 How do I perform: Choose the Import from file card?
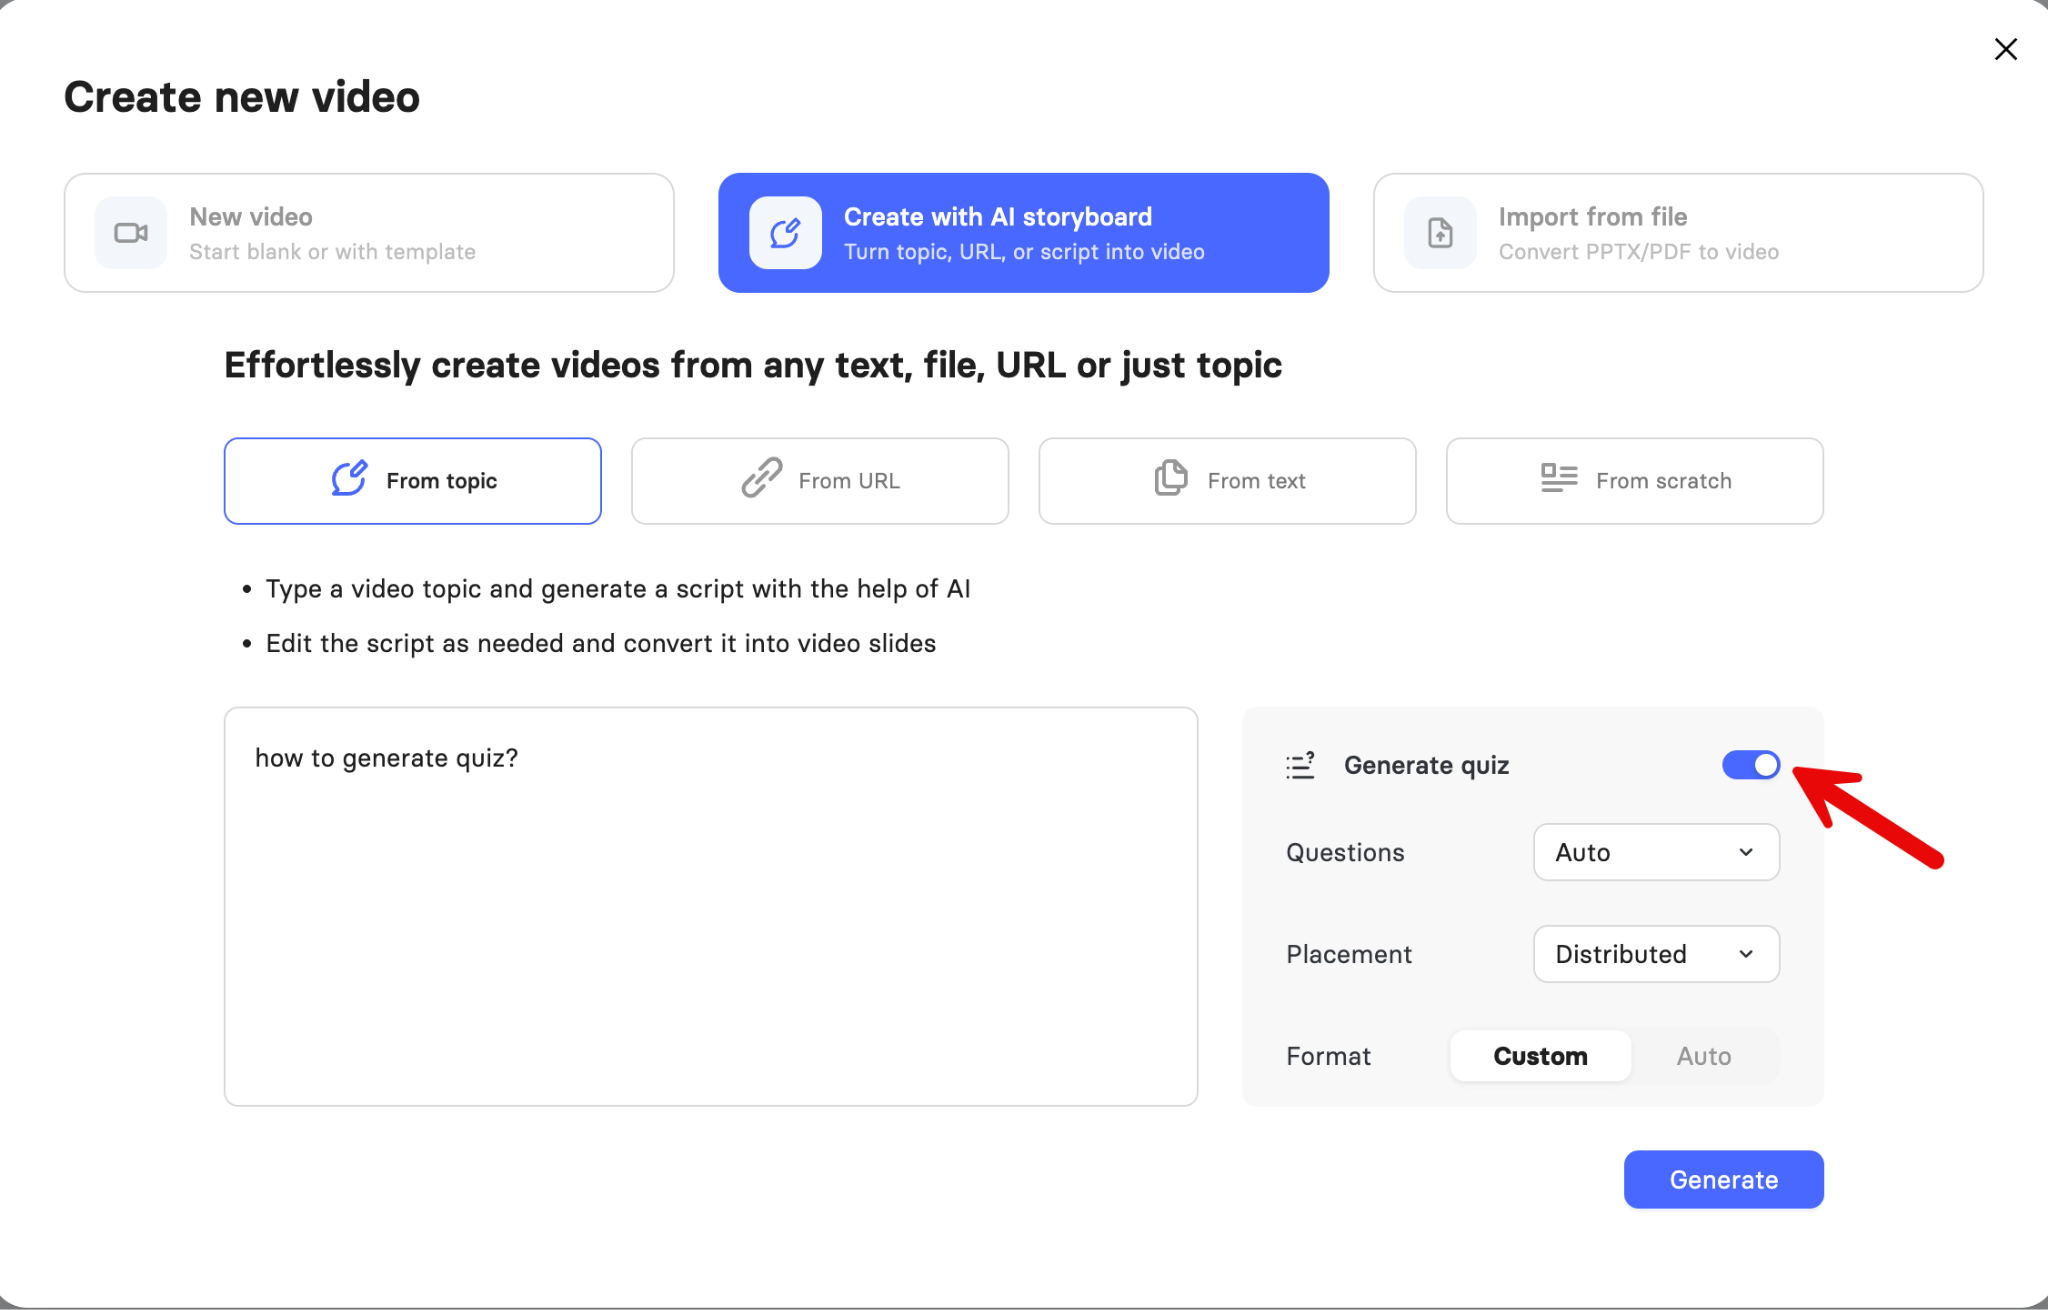click(1678, 233)
